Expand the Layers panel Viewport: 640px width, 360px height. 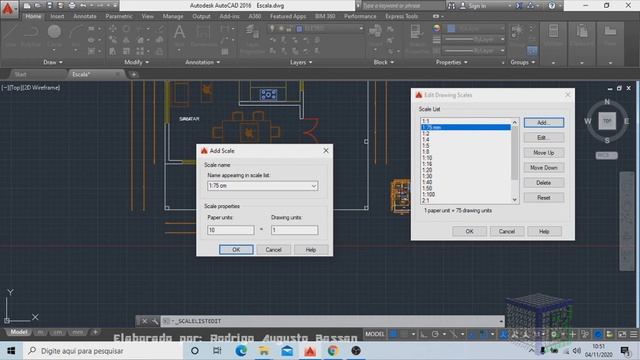click(x=301, y=62)
